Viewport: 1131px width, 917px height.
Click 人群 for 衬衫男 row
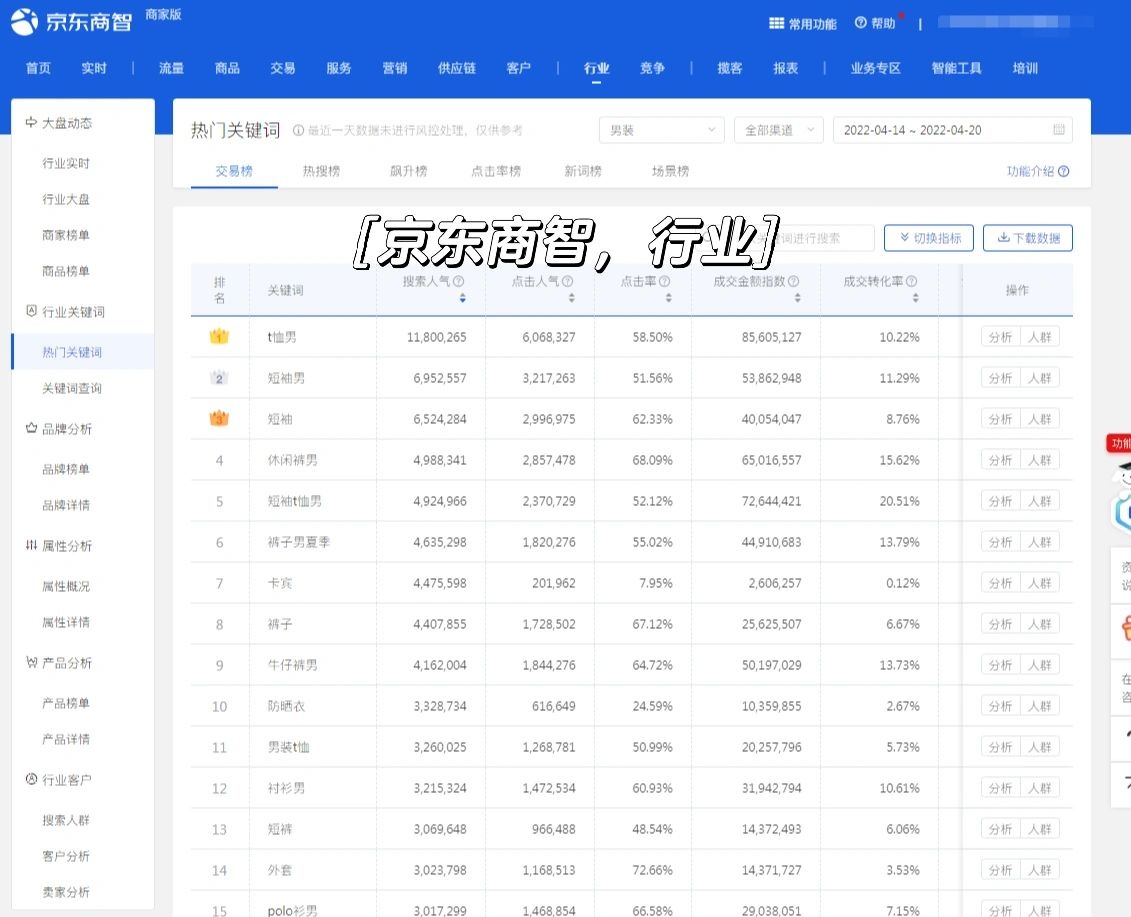[1039, 788]
